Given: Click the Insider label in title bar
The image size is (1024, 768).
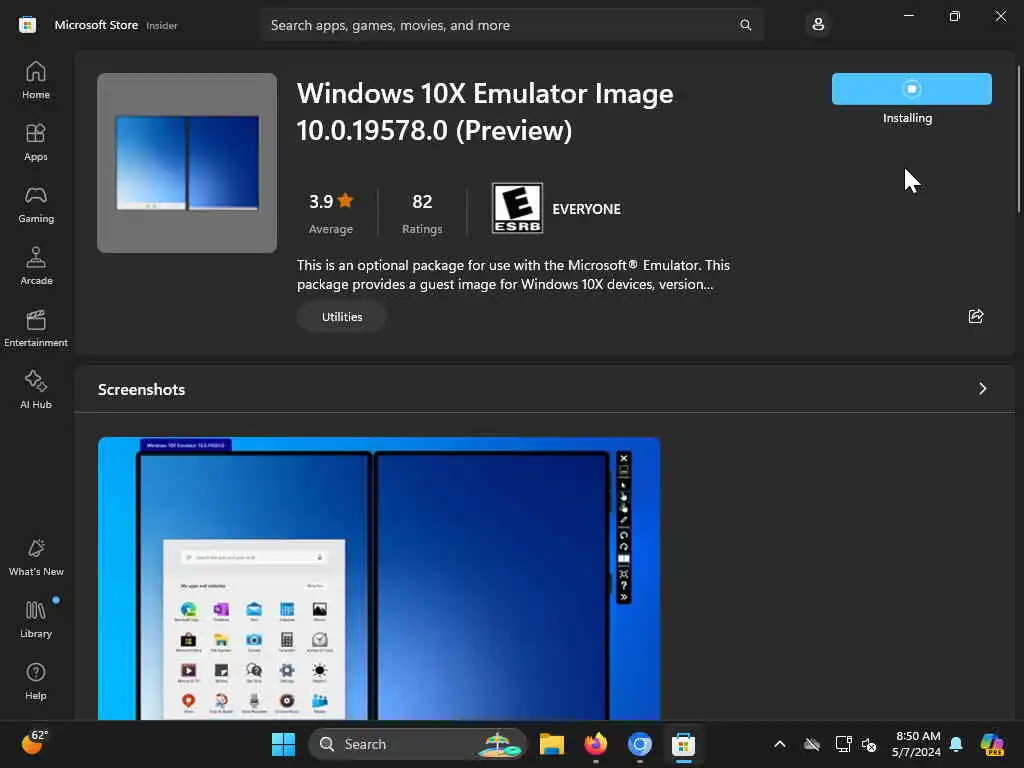Looking at the screenshot, I should pyautogui.click(x=162, y=25).
